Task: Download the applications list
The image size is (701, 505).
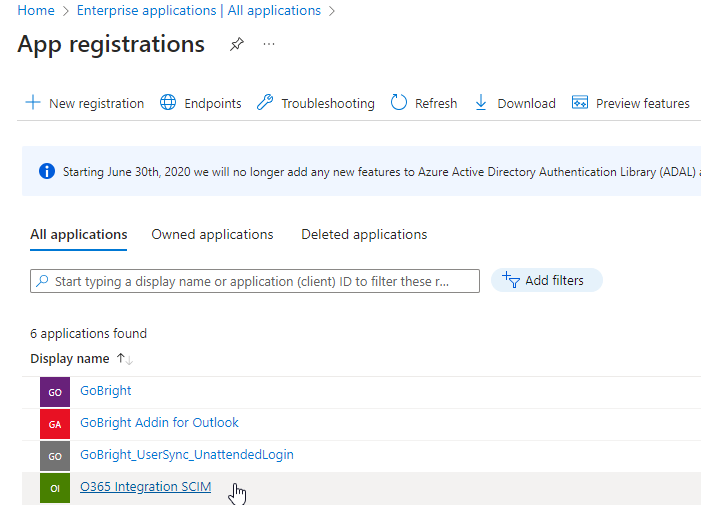Action: pyautogui.click(x=515, y=103)
